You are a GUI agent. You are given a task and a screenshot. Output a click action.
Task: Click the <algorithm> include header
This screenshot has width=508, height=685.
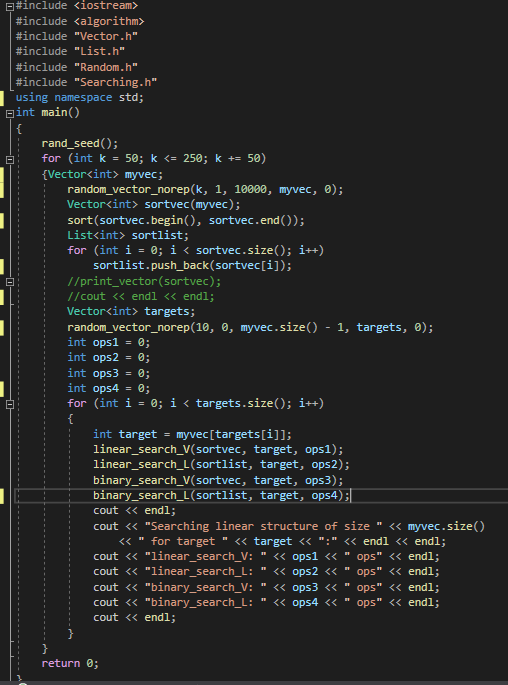click(x=109, y=21)
